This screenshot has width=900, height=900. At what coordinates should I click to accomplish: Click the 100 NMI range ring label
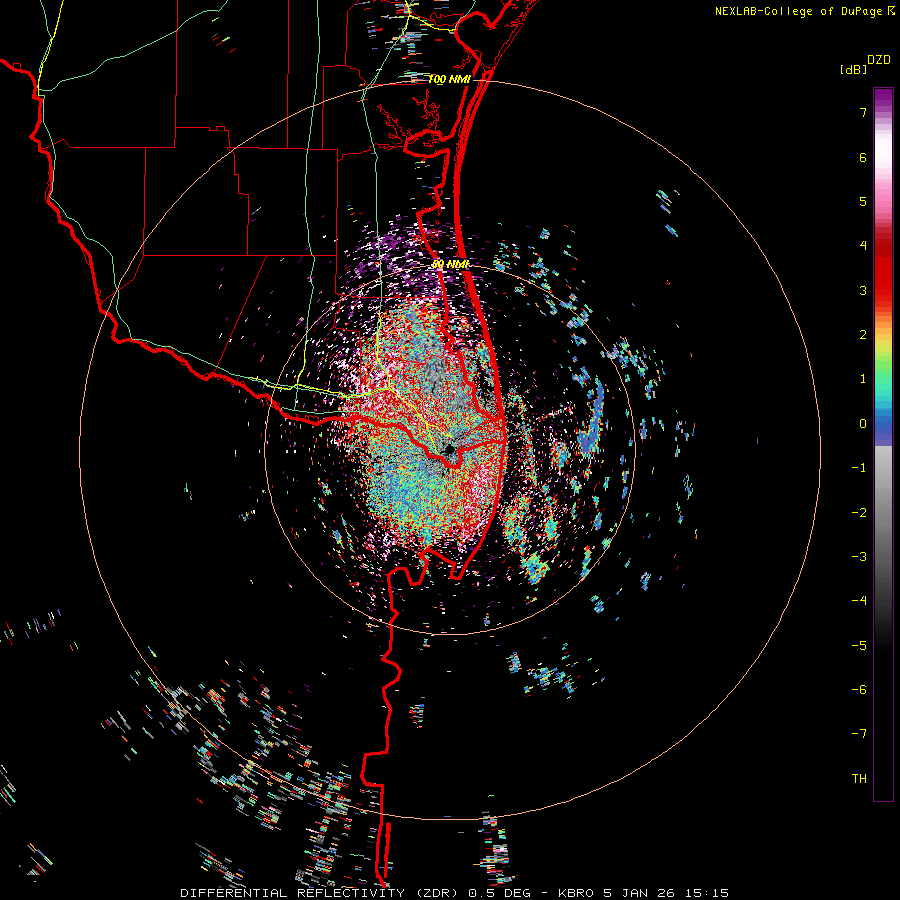click(x=449, y=79)
